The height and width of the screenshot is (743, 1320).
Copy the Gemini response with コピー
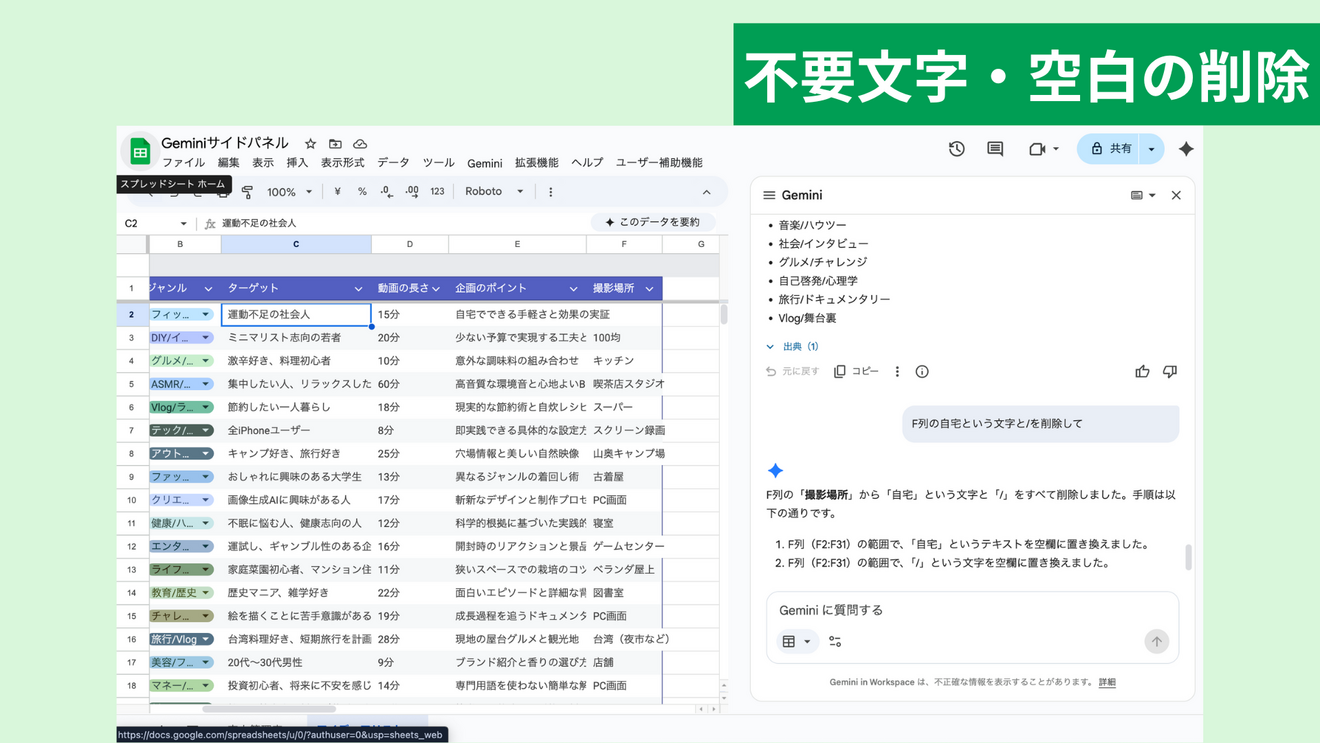coord(856,372)
